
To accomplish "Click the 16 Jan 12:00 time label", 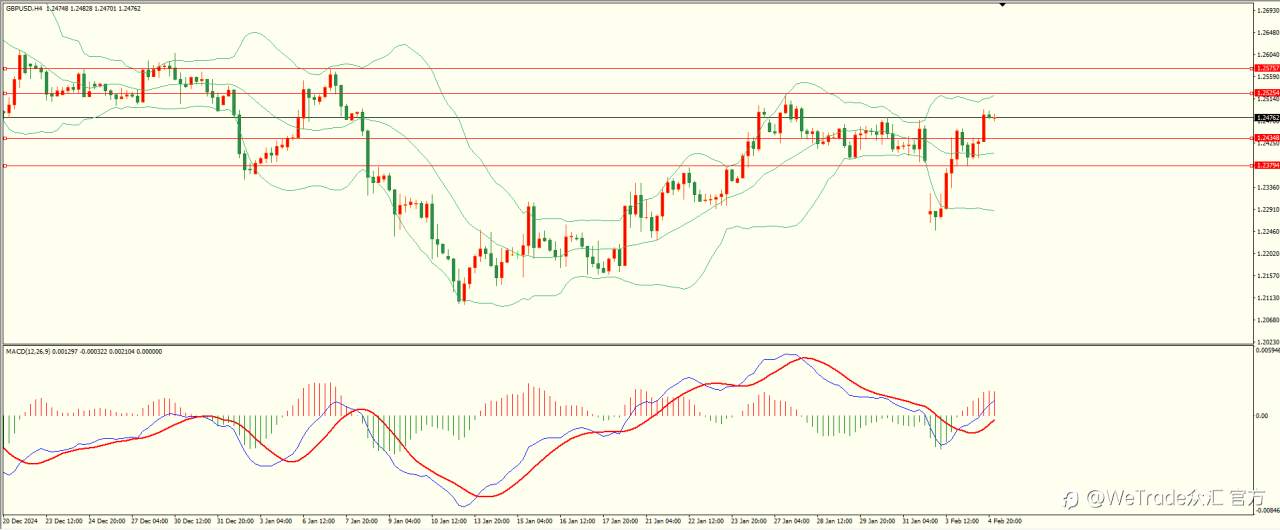I will click(x=577, y=521).
